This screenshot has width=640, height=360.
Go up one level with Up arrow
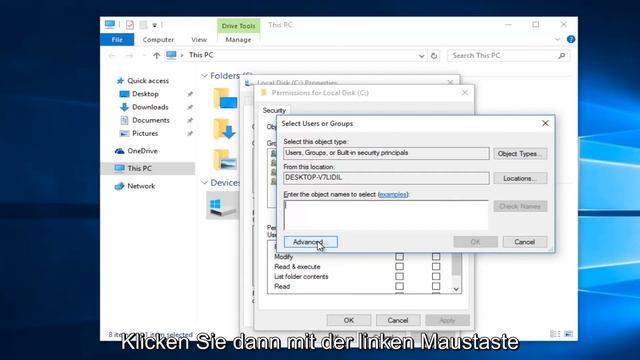(156, 56)
